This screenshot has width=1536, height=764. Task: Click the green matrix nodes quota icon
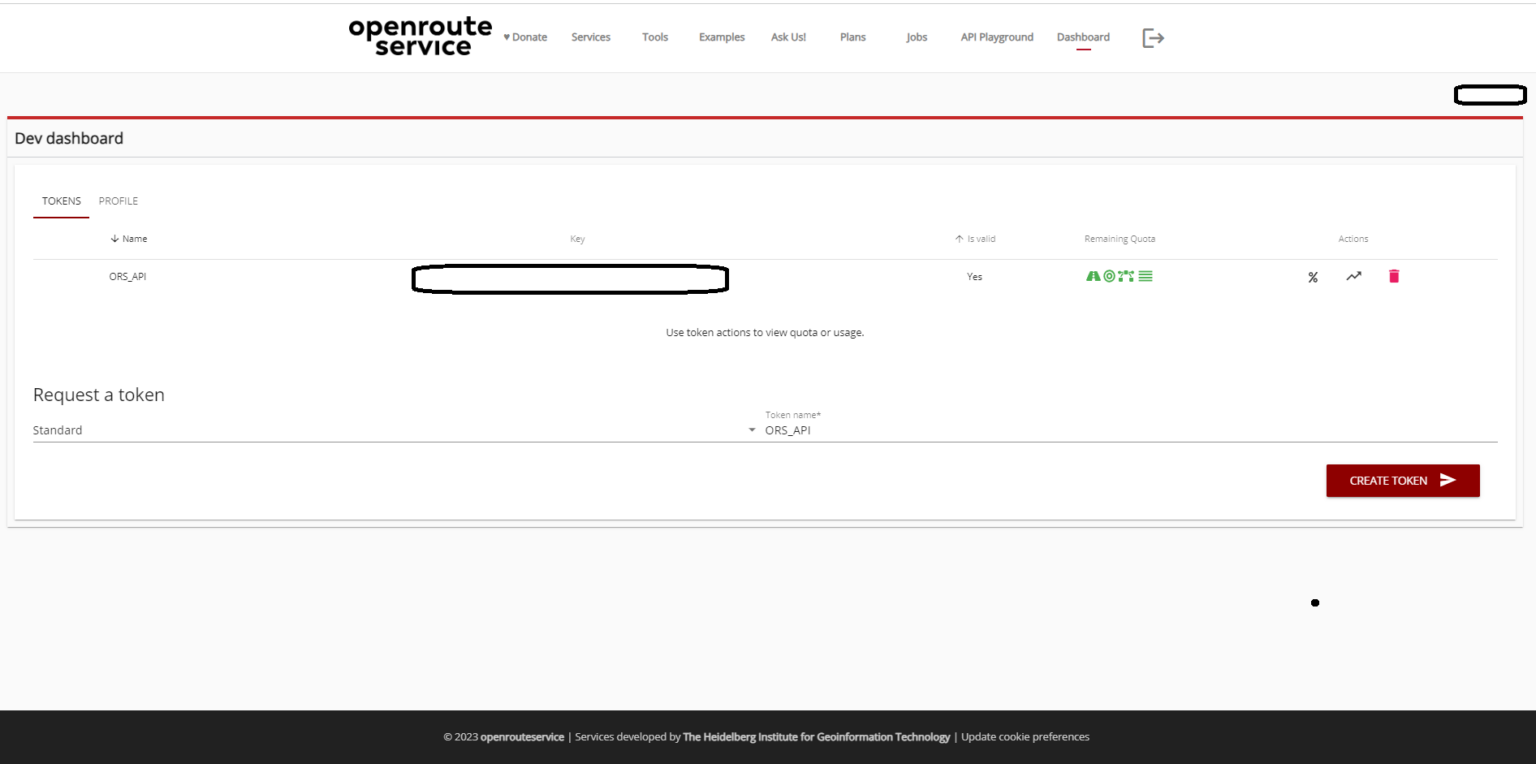pos(1127,277)
